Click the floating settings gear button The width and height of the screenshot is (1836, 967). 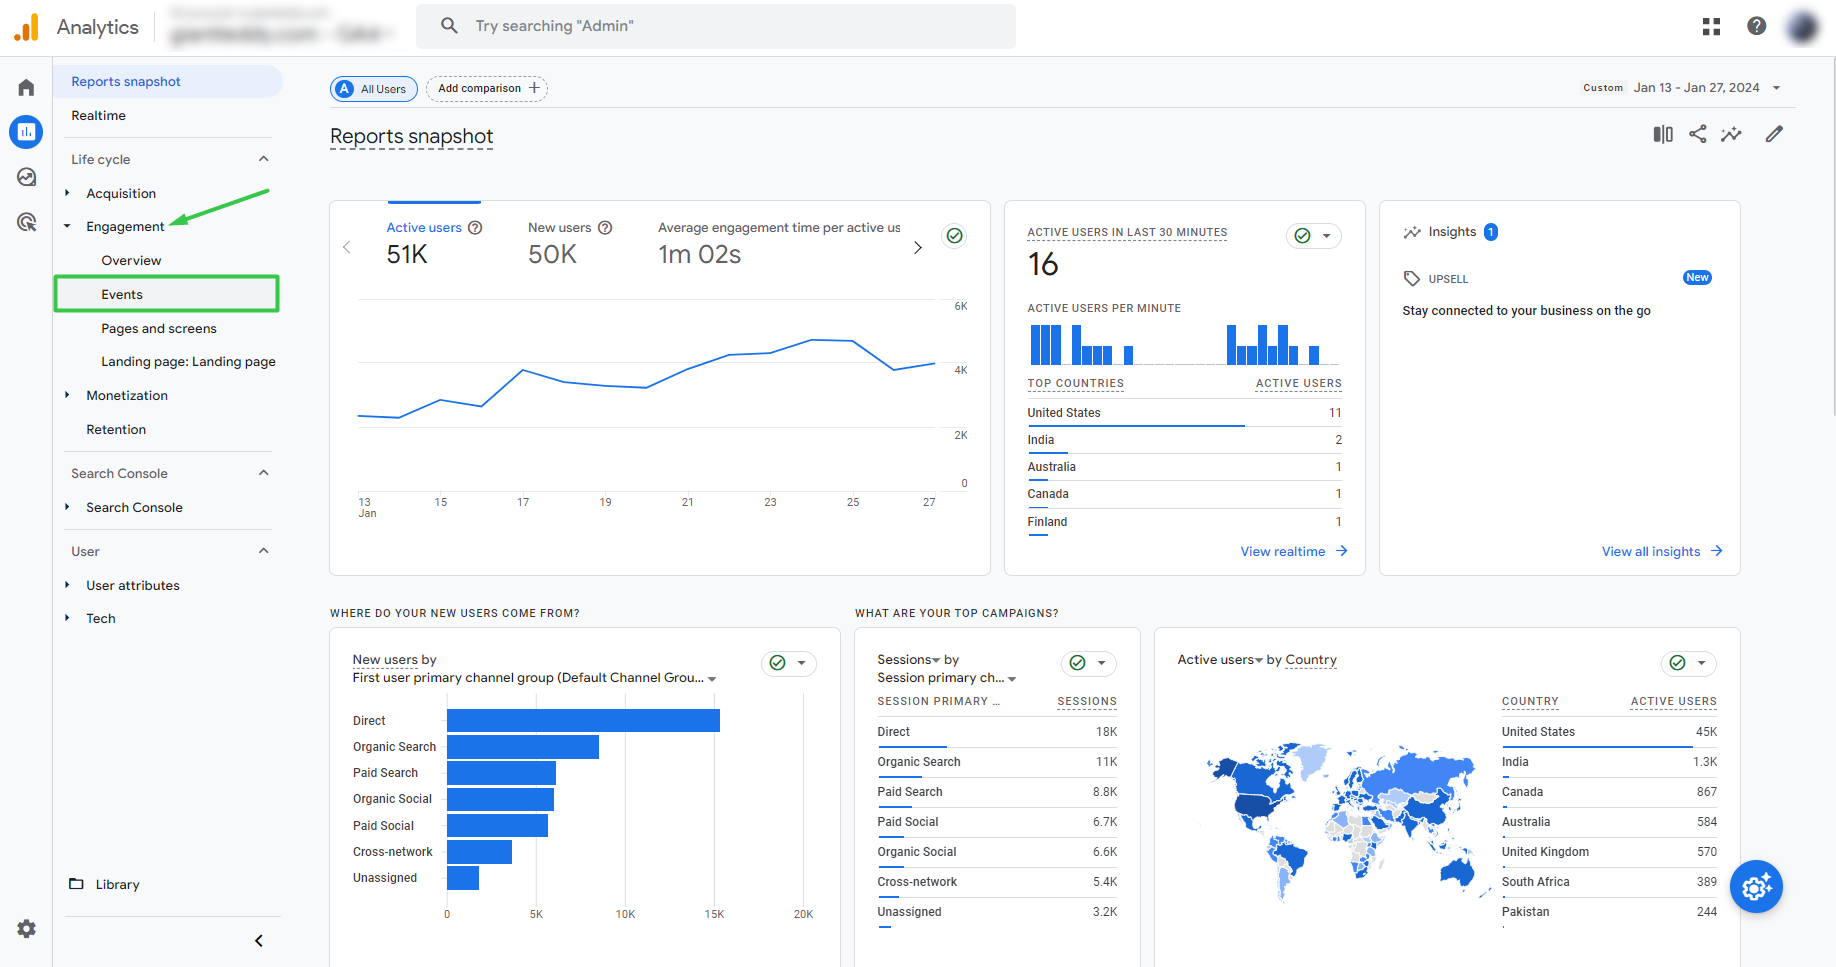point(1757,887)
